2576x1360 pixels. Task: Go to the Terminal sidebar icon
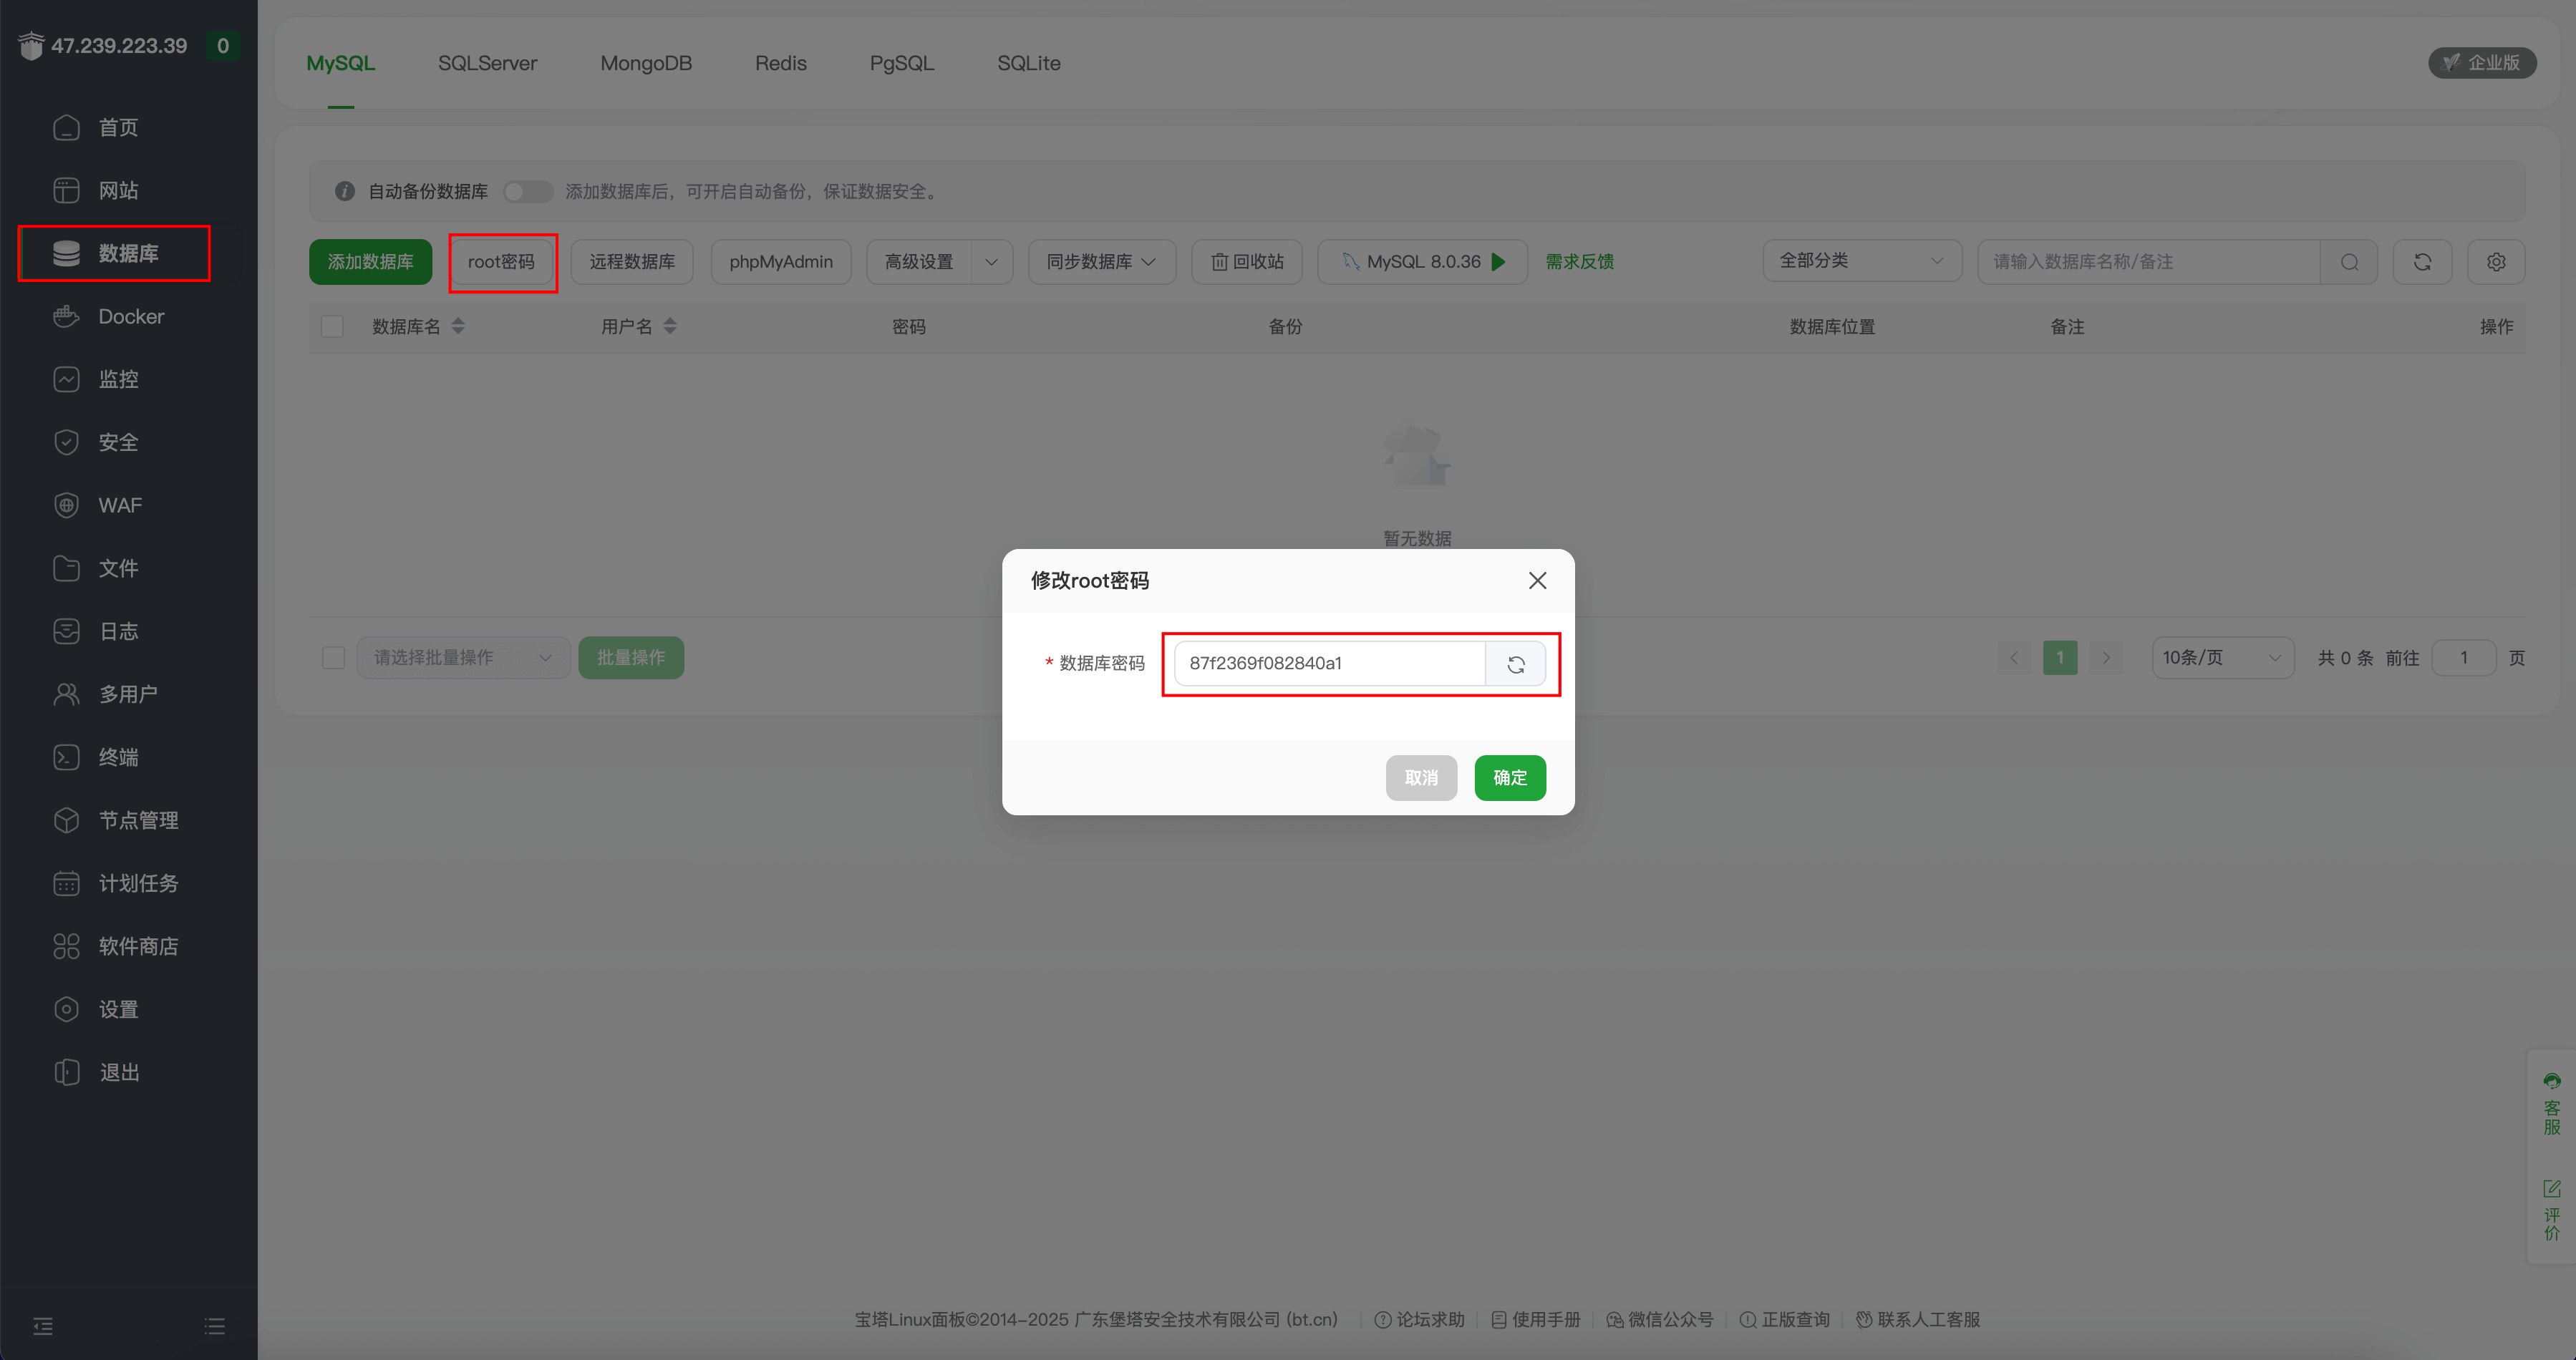tap(66, 758)
